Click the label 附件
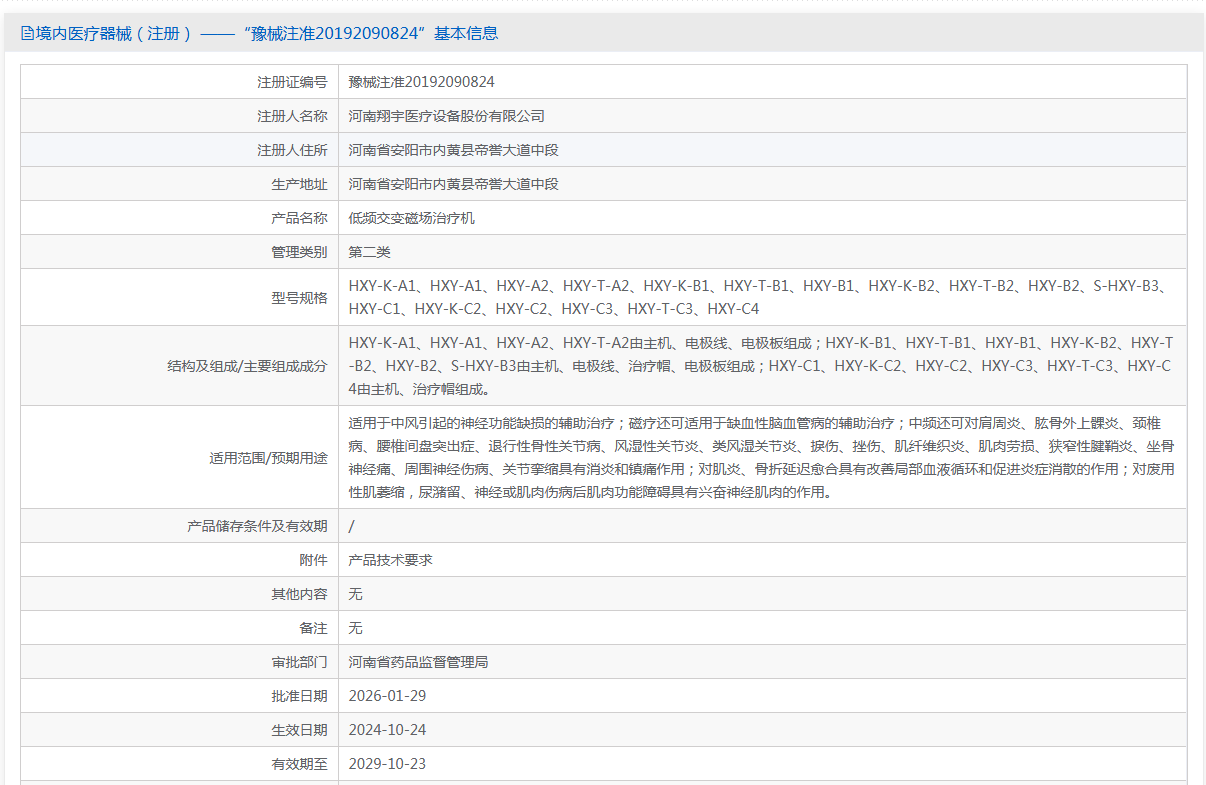This screenshot has height=785, width=1206. tap(313, 560)
